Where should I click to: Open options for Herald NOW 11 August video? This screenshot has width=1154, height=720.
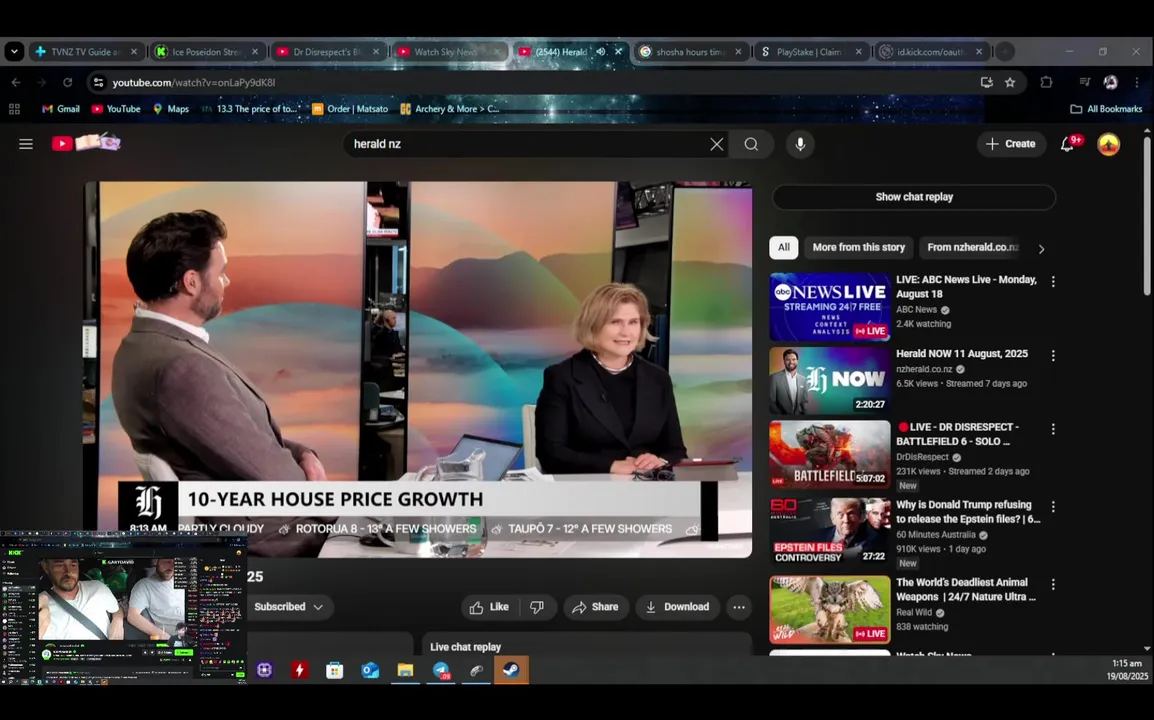1053,355
